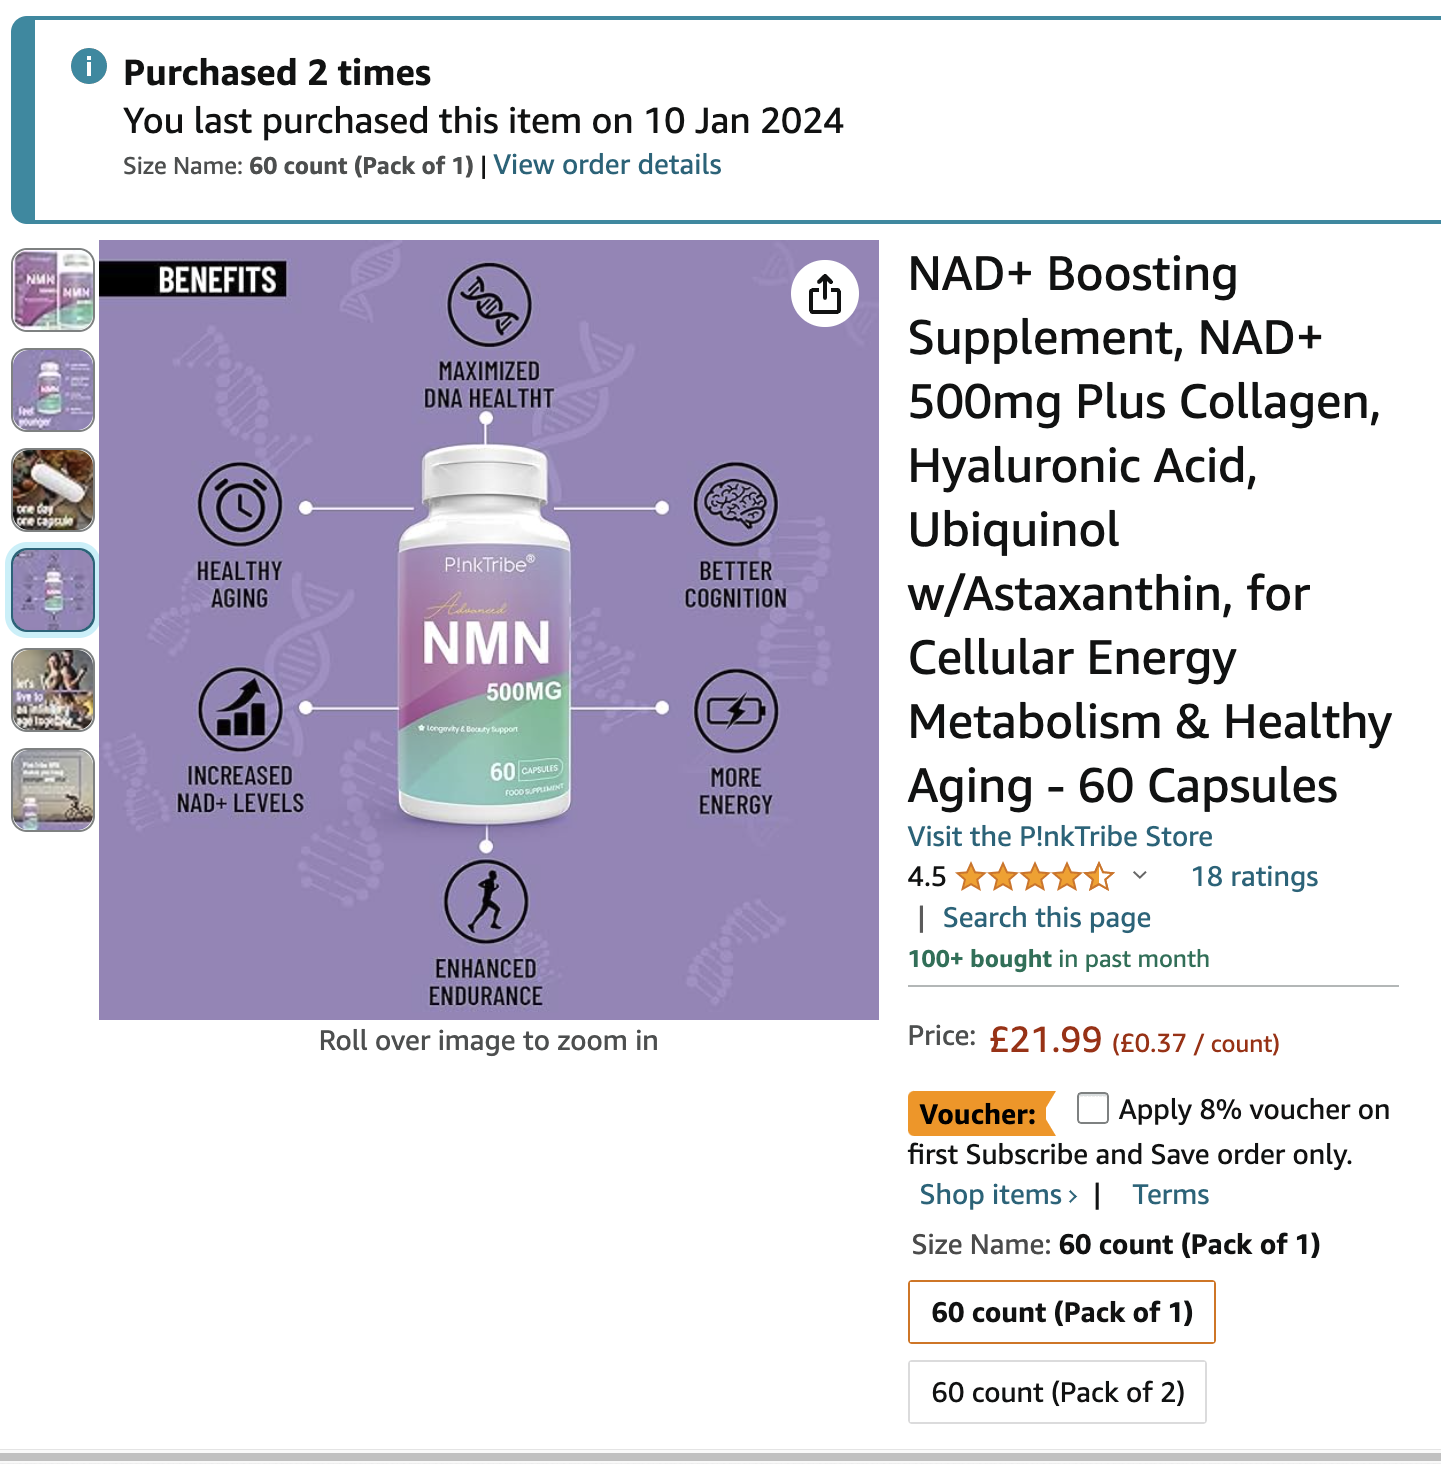Click the battery More Energy icon
The width and height of the screenshot is (1441, 1464).
(x=735, y=711)
